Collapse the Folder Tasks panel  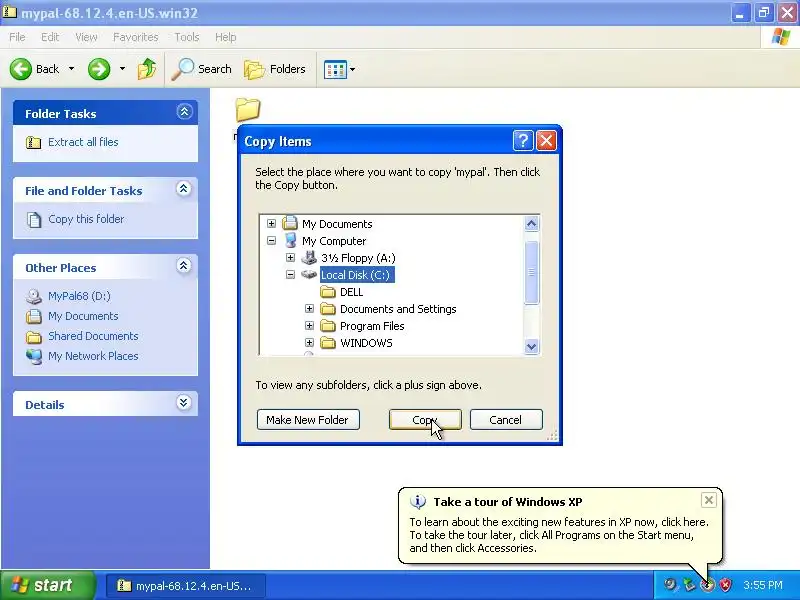point(184,112)
